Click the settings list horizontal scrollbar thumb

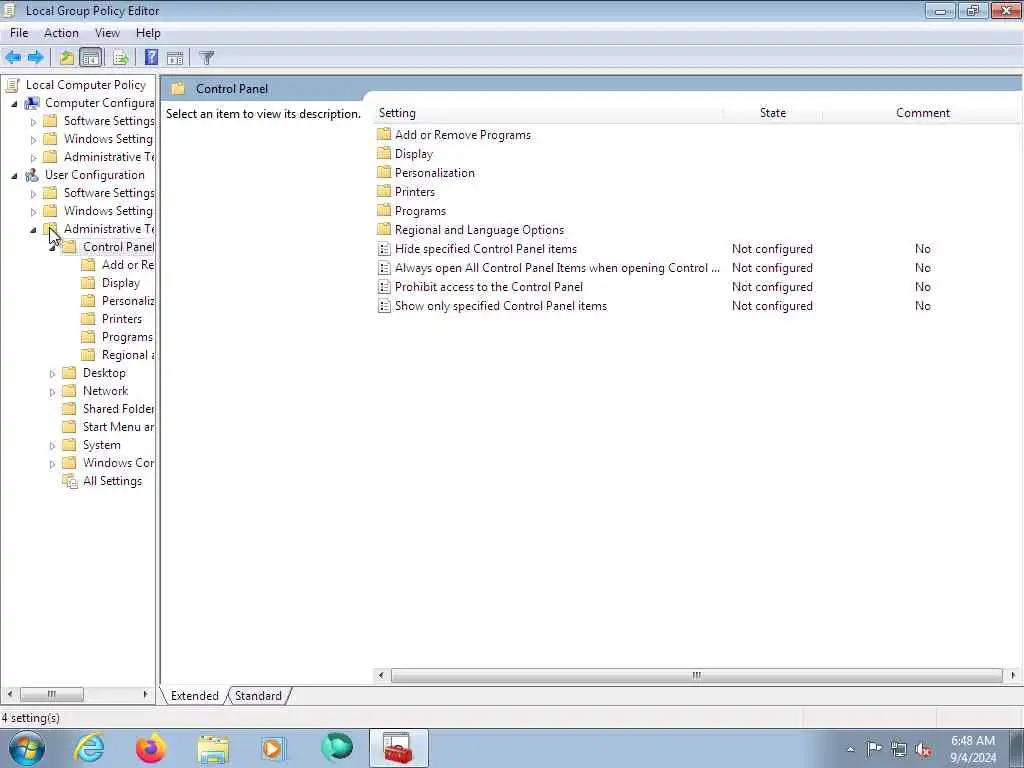tap(696, 675)
